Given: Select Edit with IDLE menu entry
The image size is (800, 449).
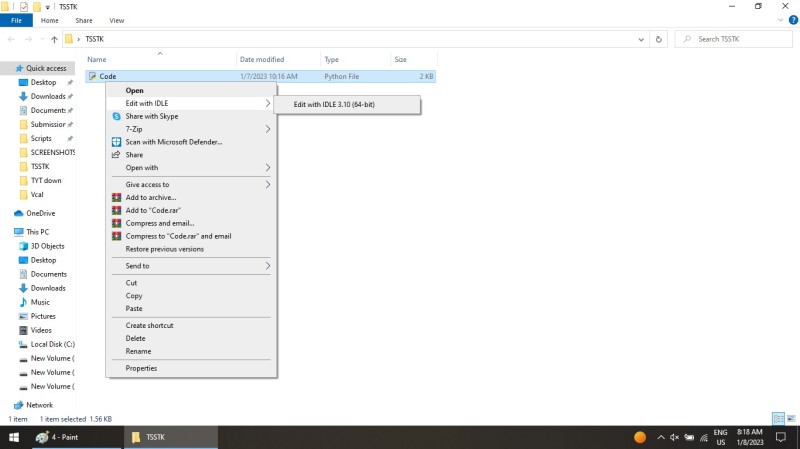Looking at the screenshot, I should (x=191, y=103).
